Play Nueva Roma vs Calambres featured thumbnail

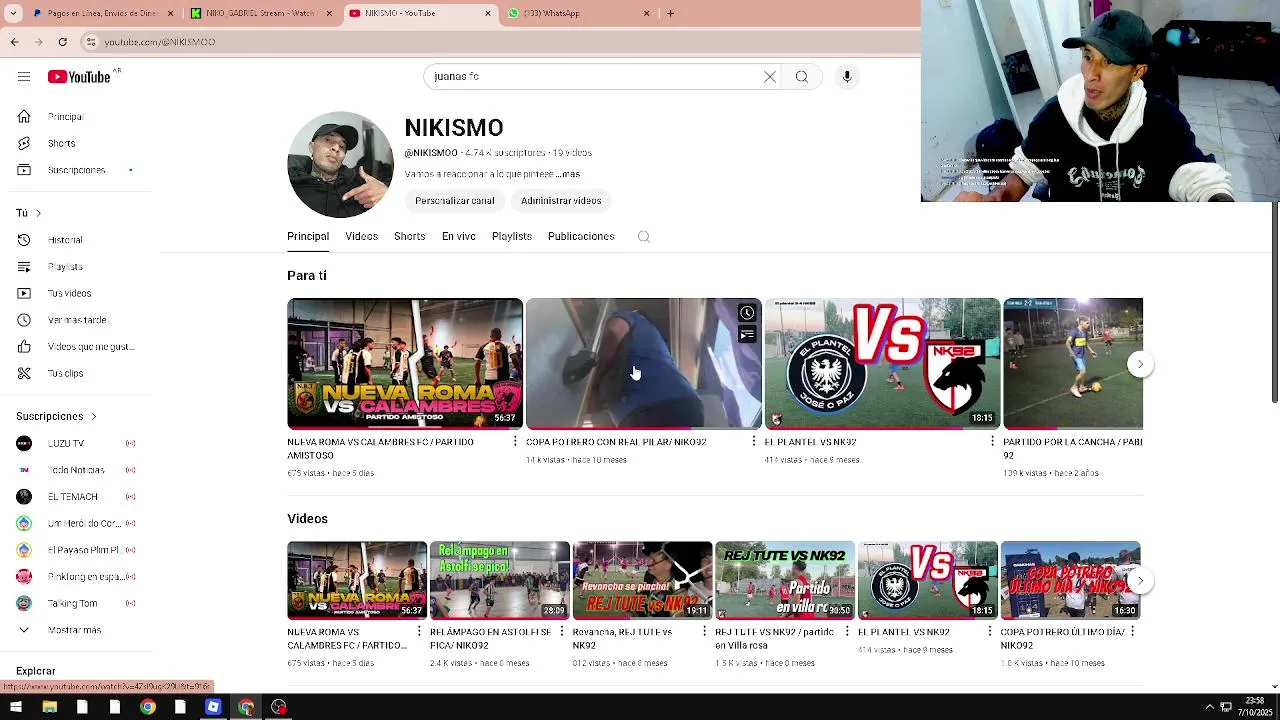[405, 364]
